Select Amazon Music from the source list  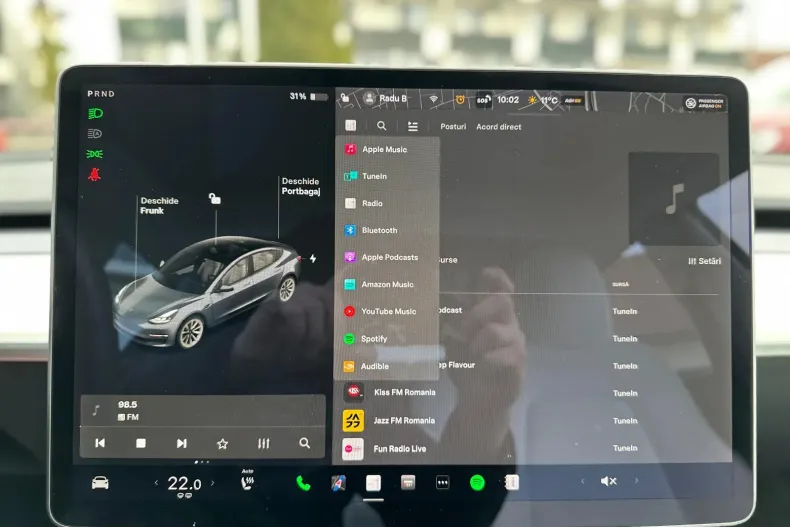pos(386,285)
